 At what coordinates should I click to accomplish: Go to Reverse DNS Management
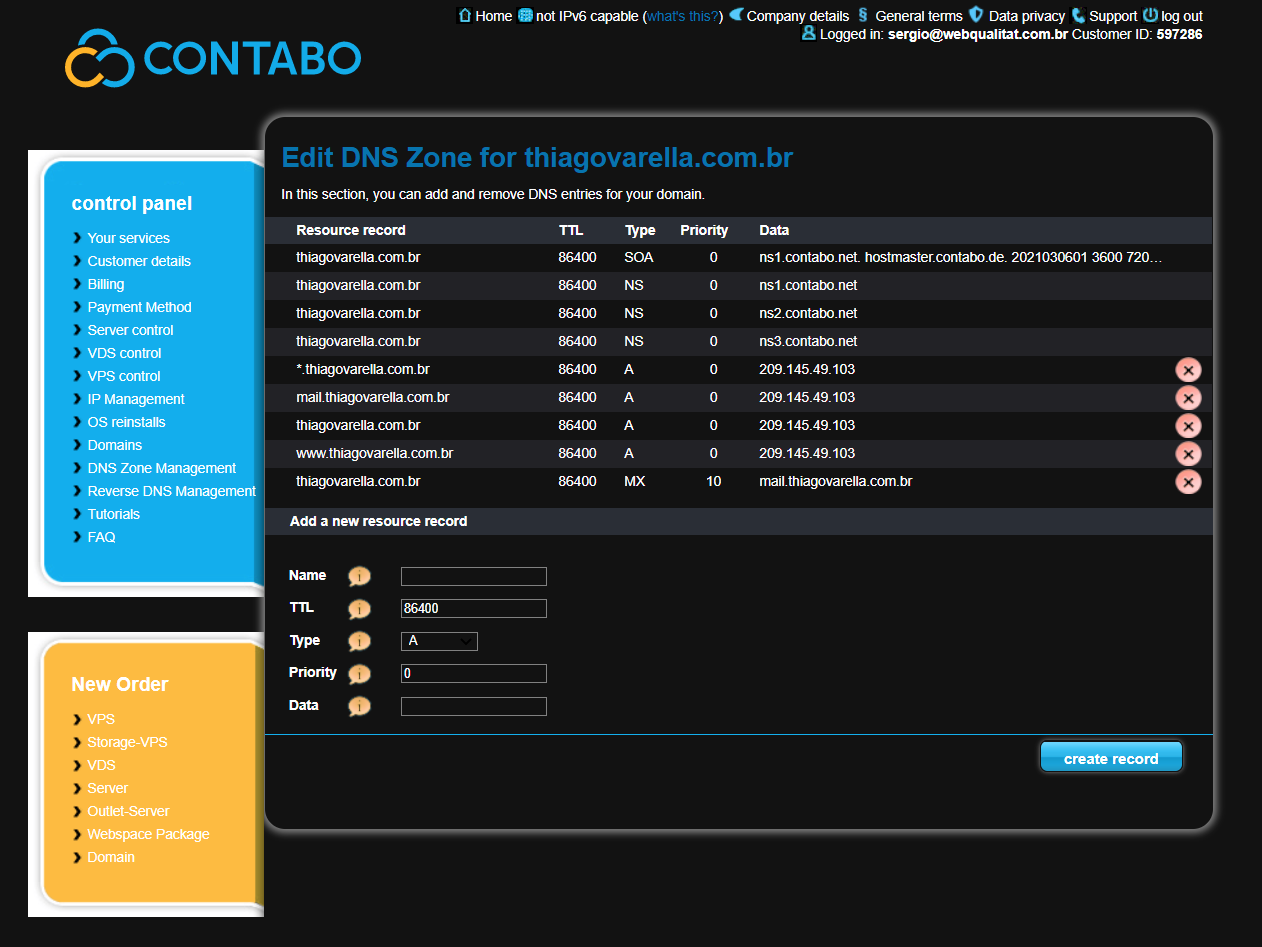point(171,491)
